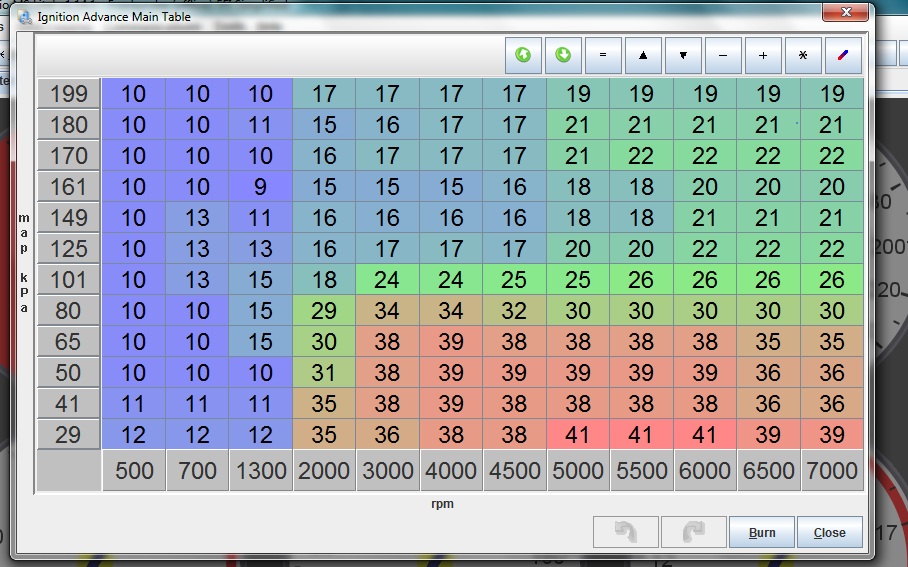The height and width of the screenshot is (567, 908).
Task: Click the undo arrow button
Action: point(625,532)
